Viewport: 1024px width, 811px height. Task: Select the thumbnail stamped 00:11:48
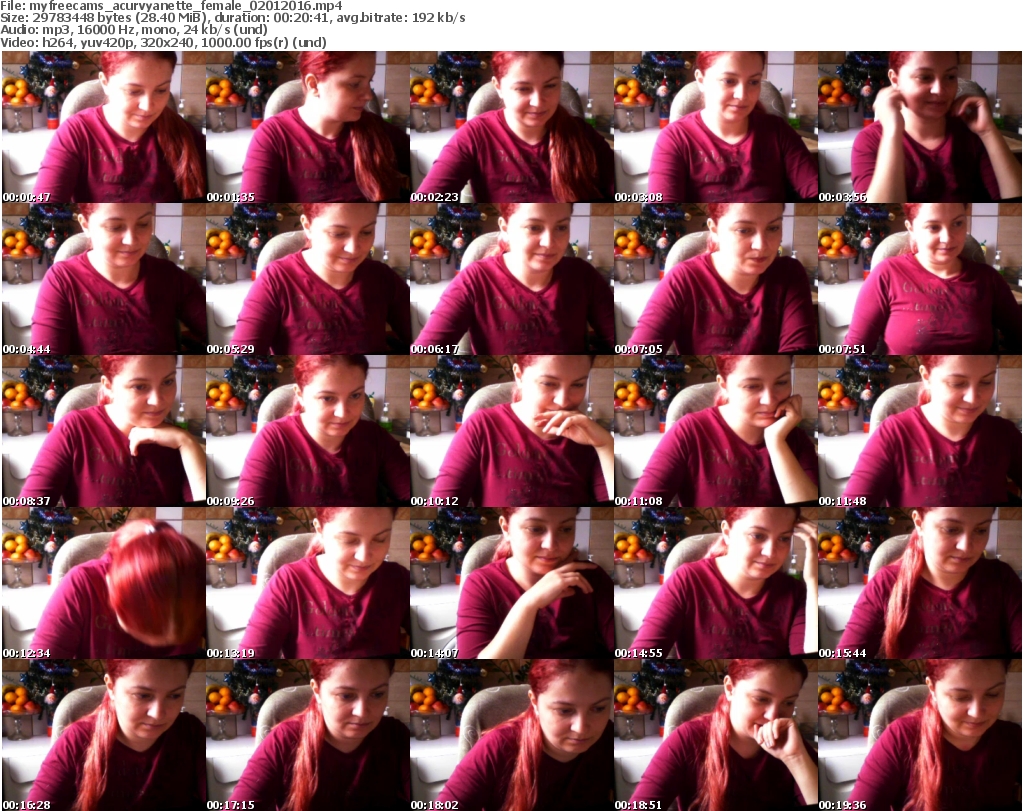(x=920, y=431)
